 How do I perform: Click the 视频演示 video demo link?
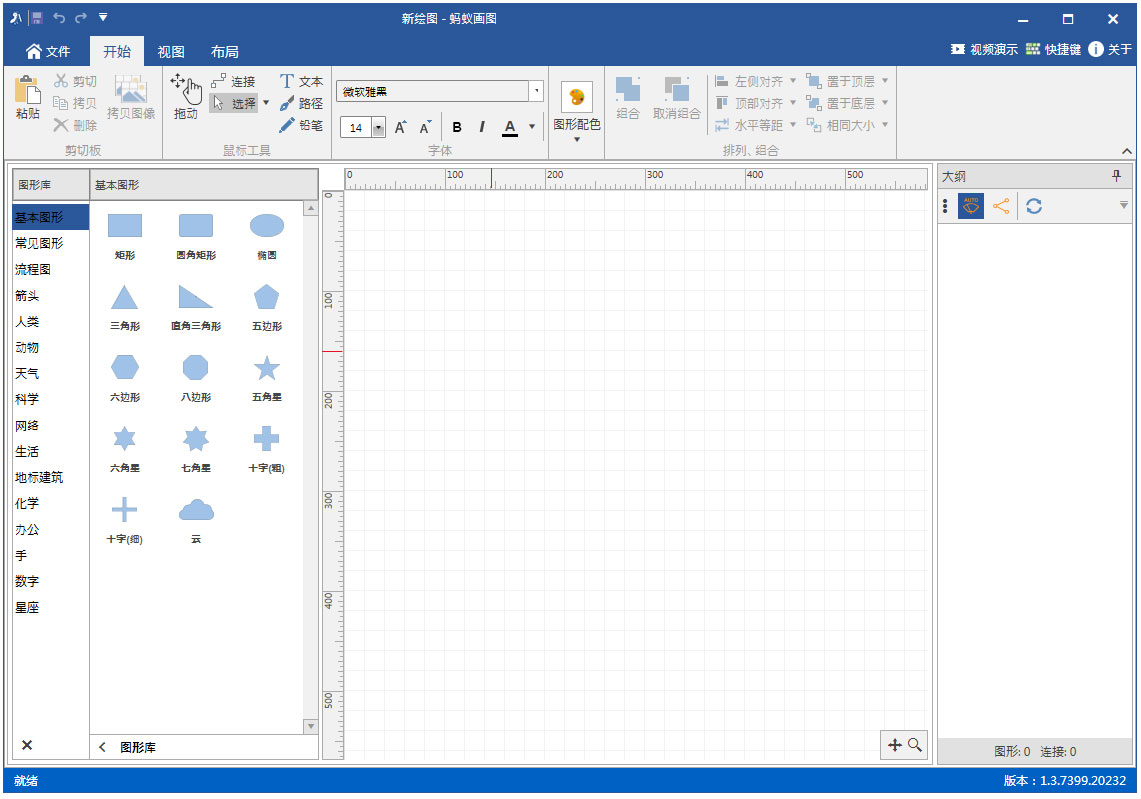point(984,49)
